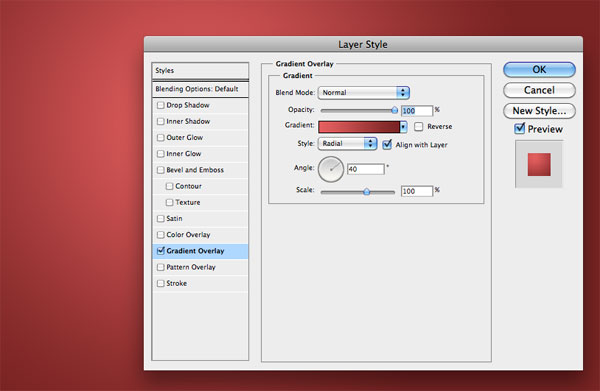
Task: Open Color Overlay settings via its label
Action: coord(188,235)
